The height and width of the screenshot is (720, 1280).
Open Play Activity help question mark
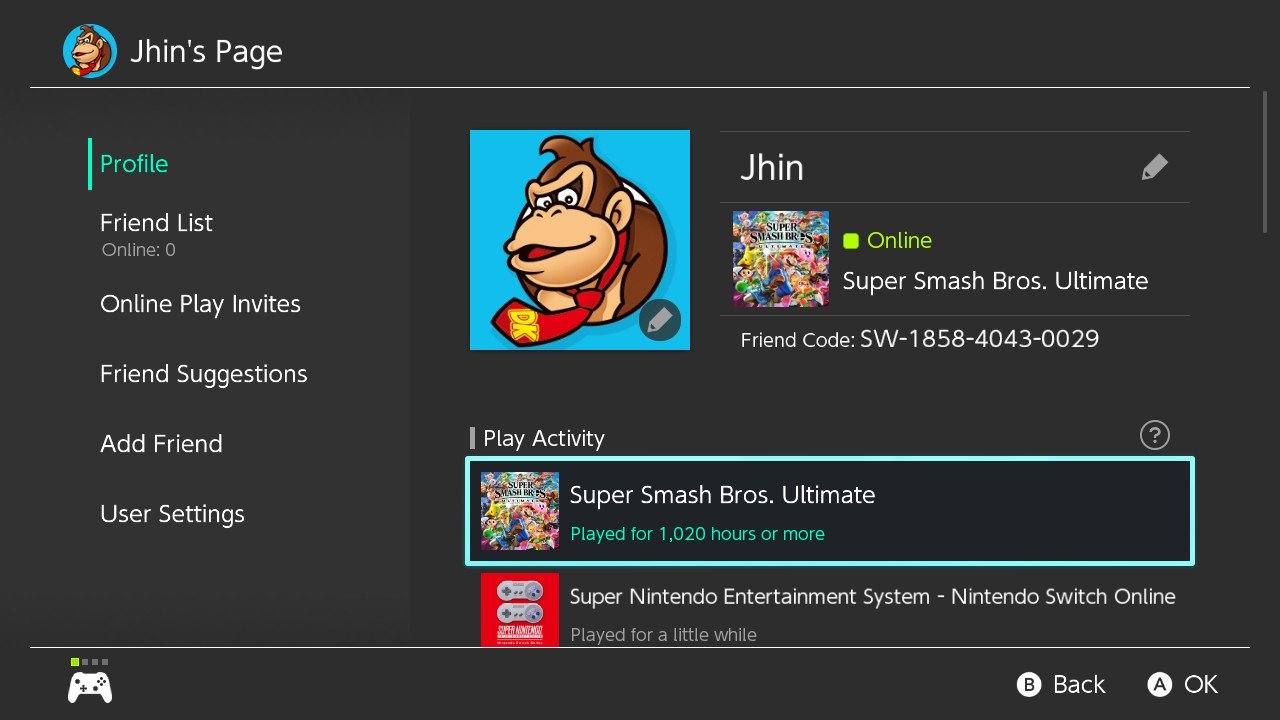click(1154, 435)
